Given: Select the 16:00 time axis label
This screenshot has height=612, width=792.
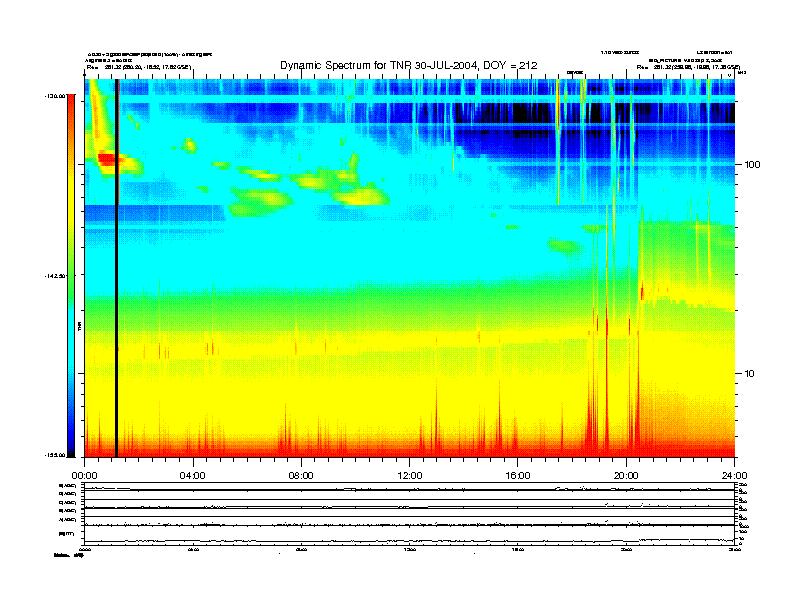Looking at the screenshot, I should tap(518, 476).
